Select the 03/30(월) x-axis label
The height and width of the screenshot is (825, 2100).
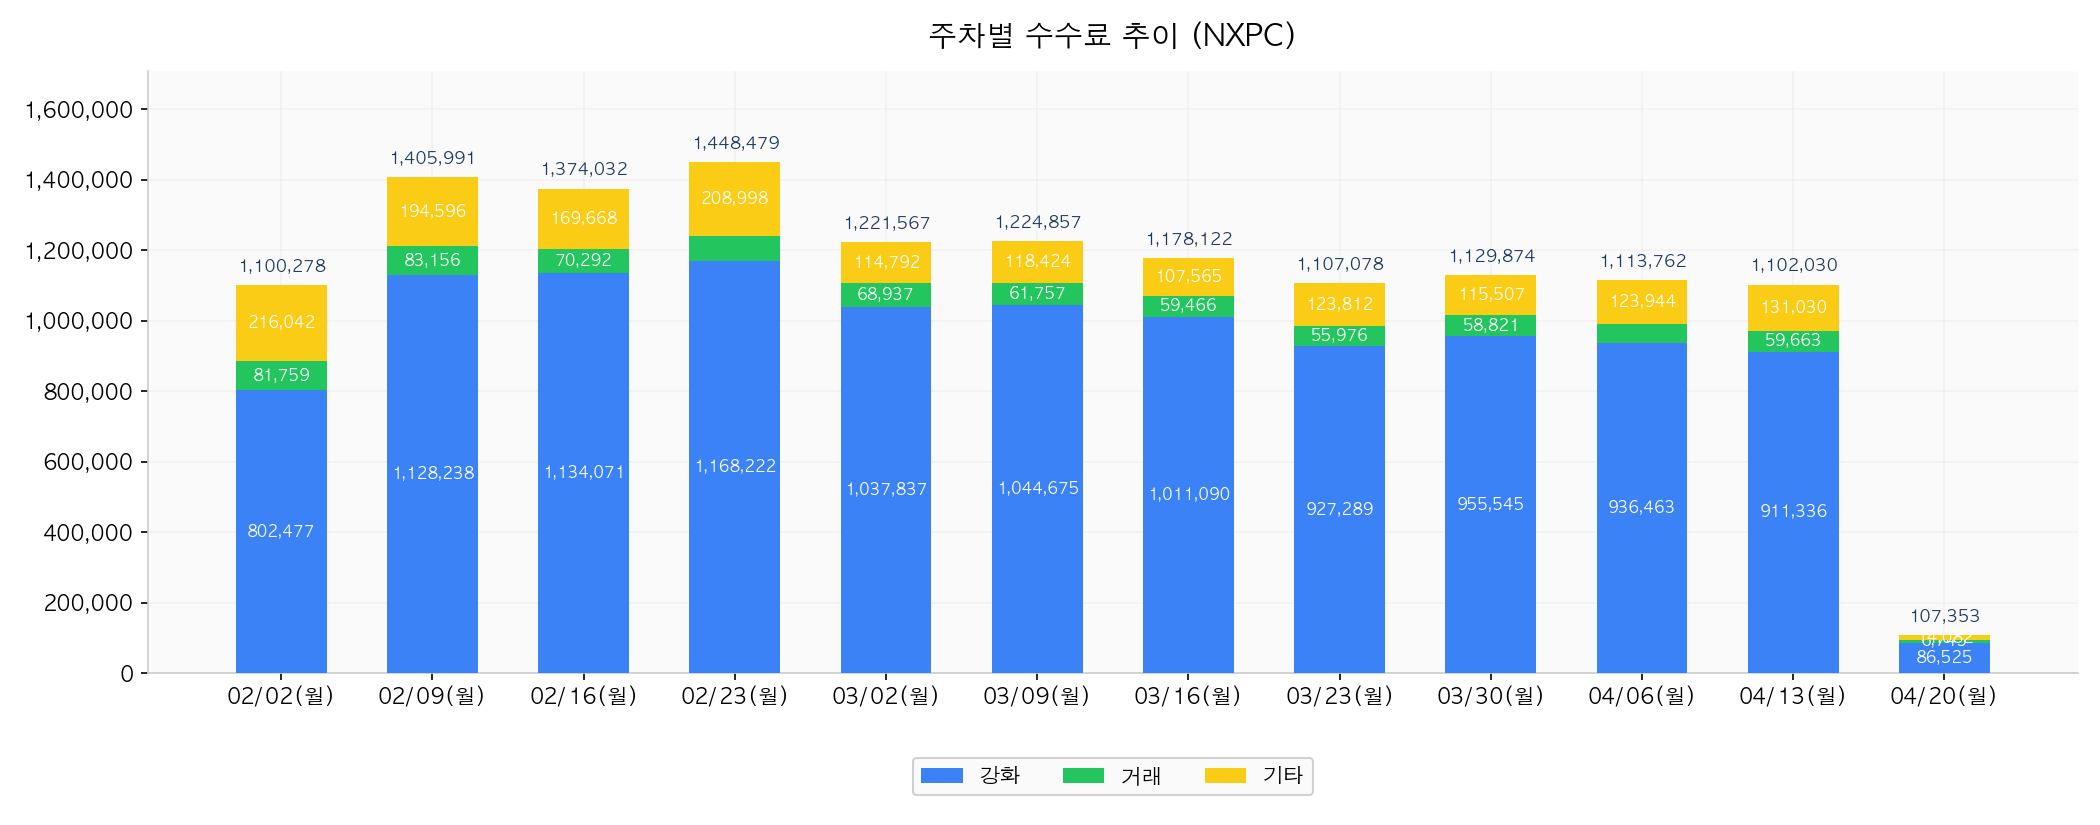[1491, 696]
